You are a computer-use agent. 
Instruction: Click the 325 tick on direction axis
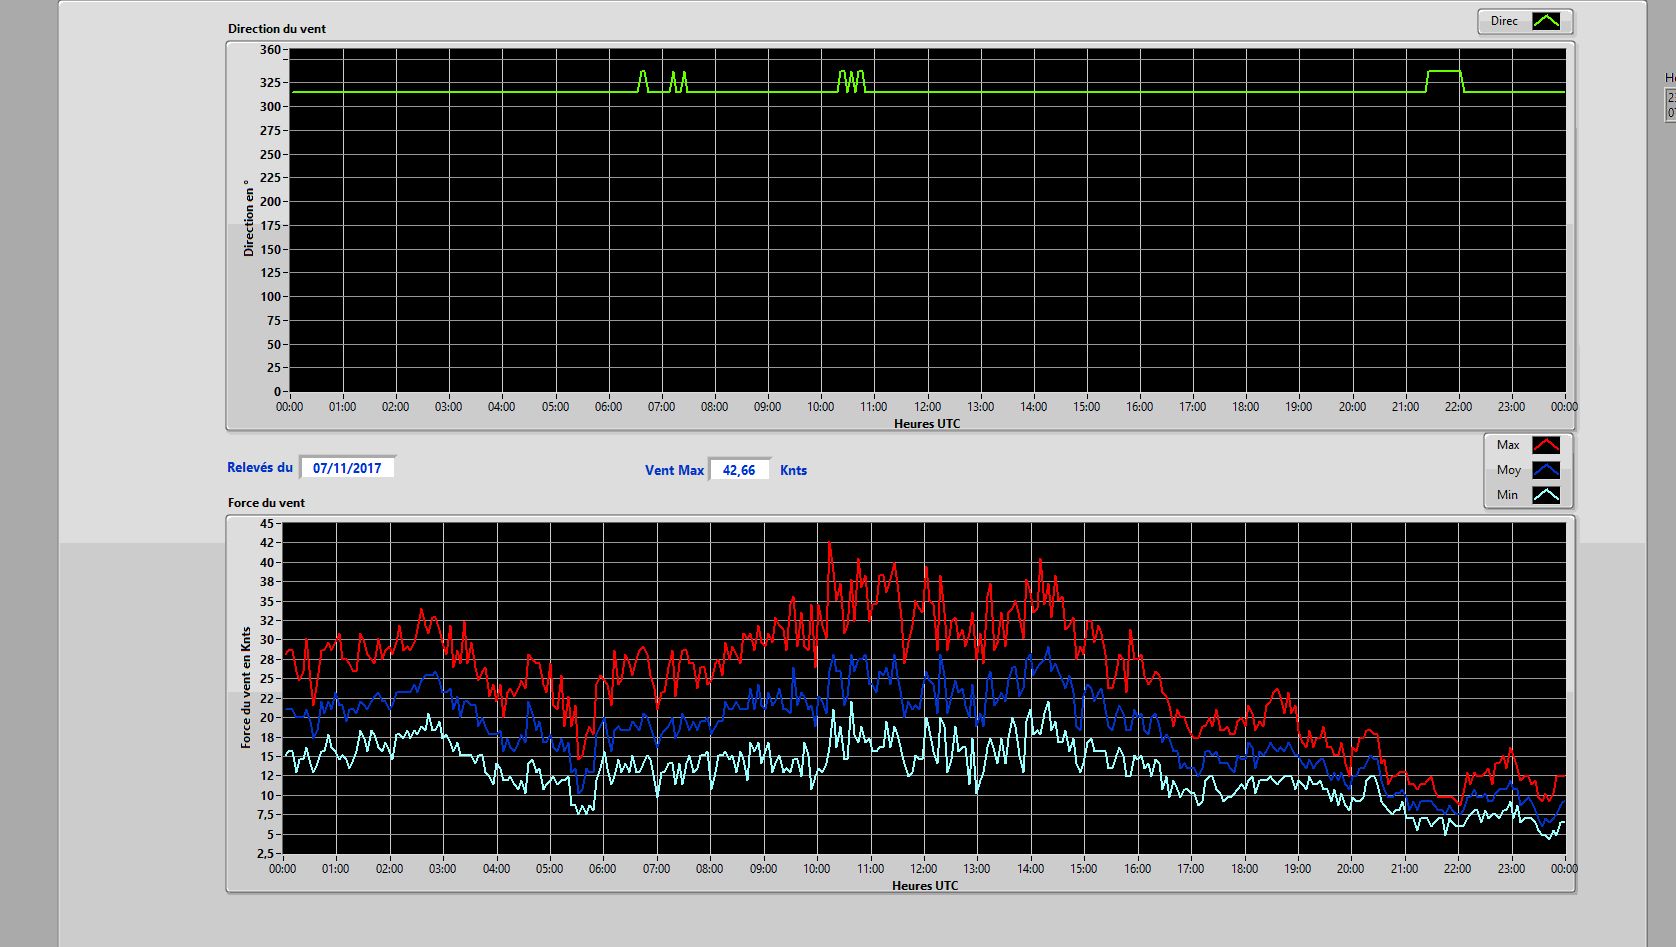270,83
